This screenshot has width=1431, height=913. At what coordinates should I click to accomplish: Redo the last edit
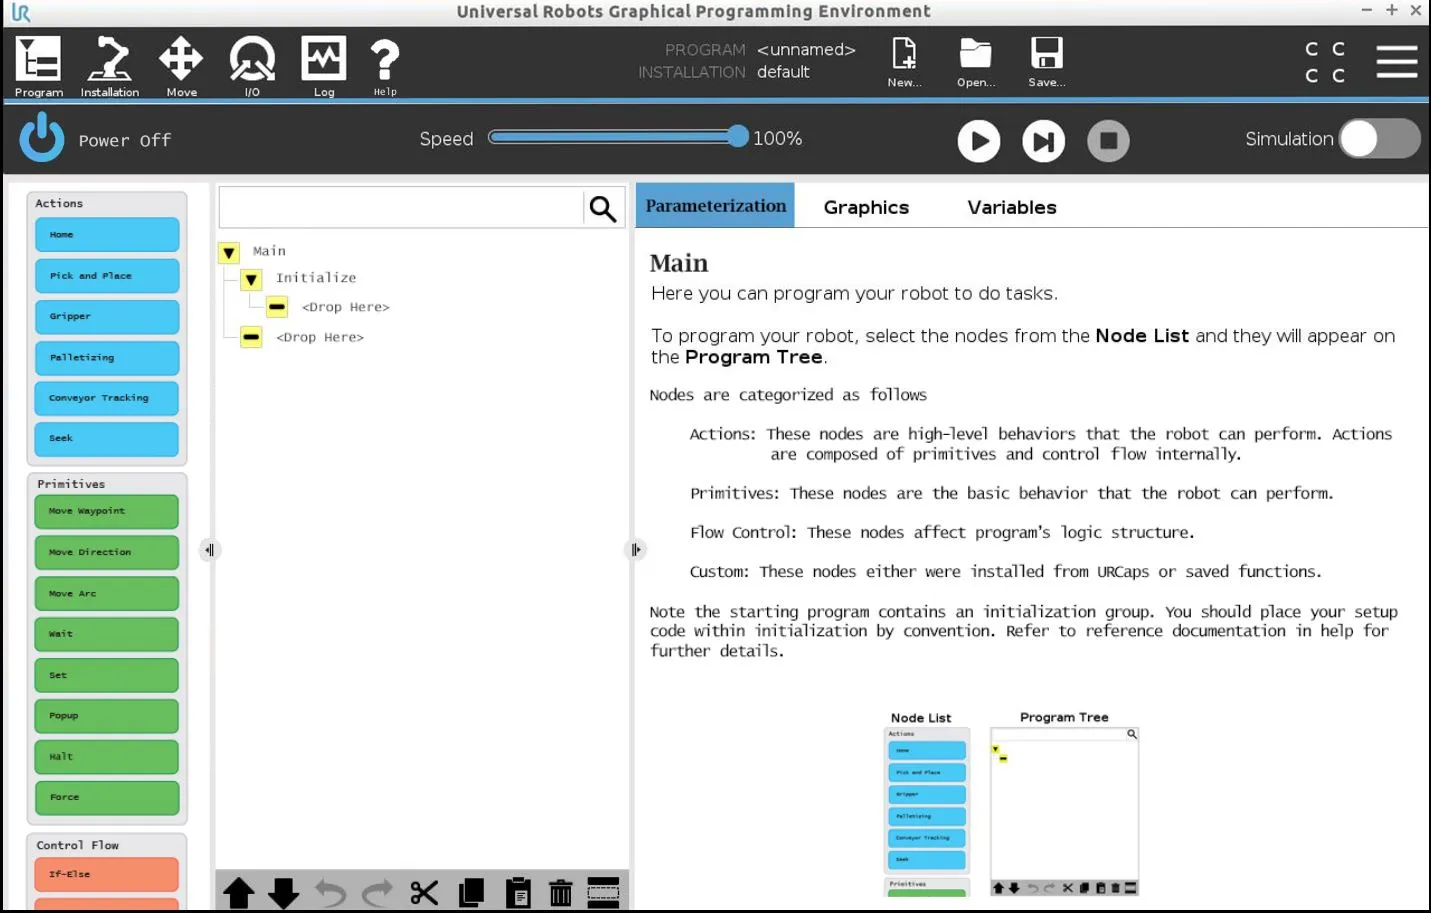(x=377, y=892)
